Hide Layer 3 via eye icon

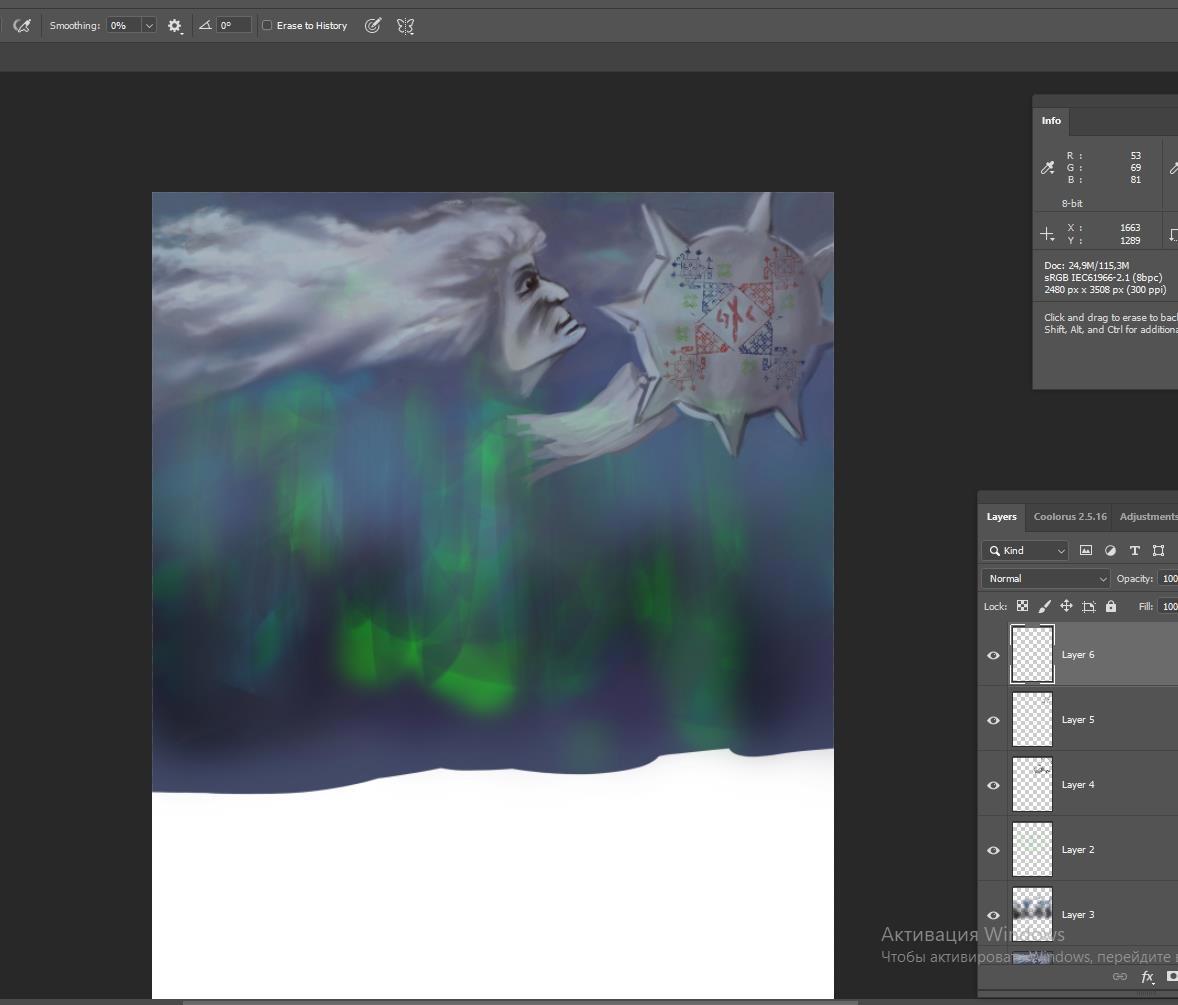(993, 915)
